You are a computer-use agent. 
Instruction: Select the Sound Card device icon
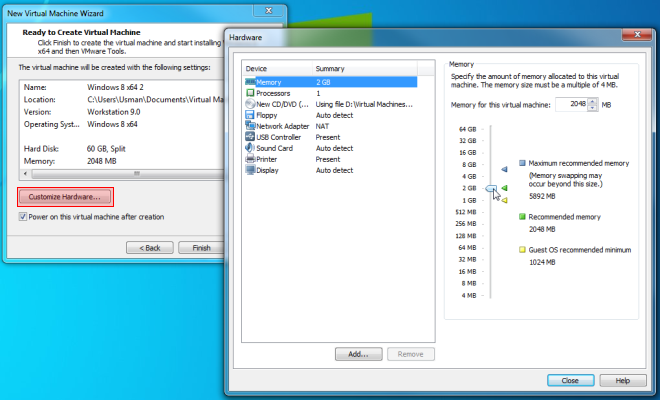[250, 148]
